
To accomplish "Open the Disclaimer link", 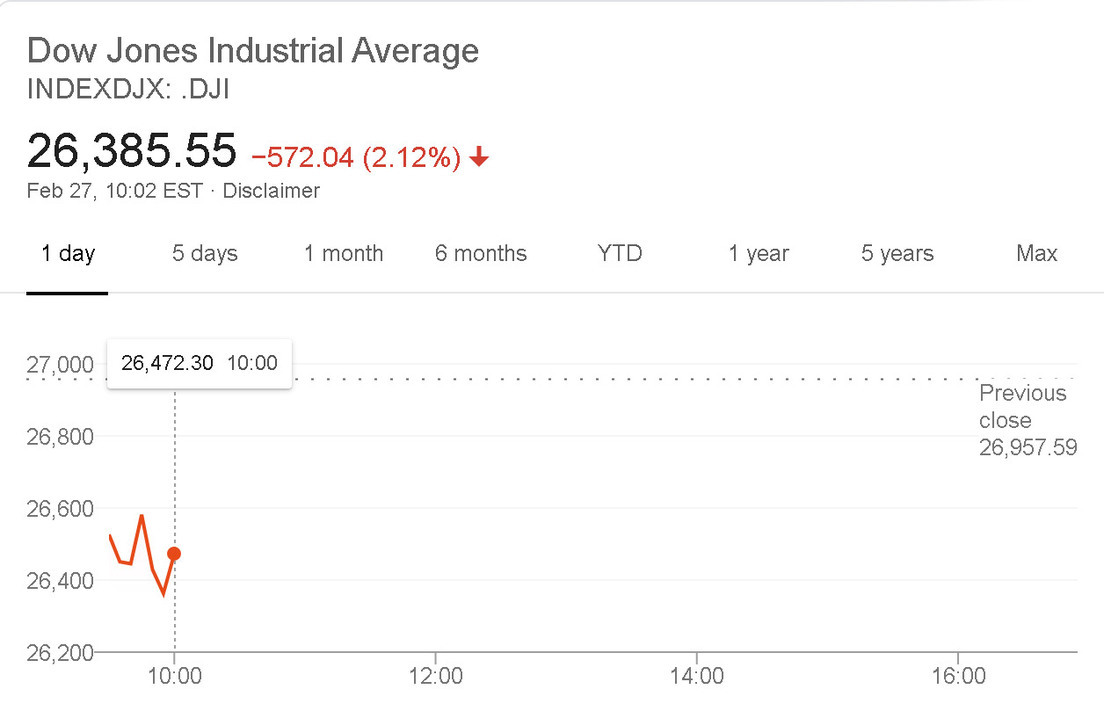I will [x=271, y=191].
